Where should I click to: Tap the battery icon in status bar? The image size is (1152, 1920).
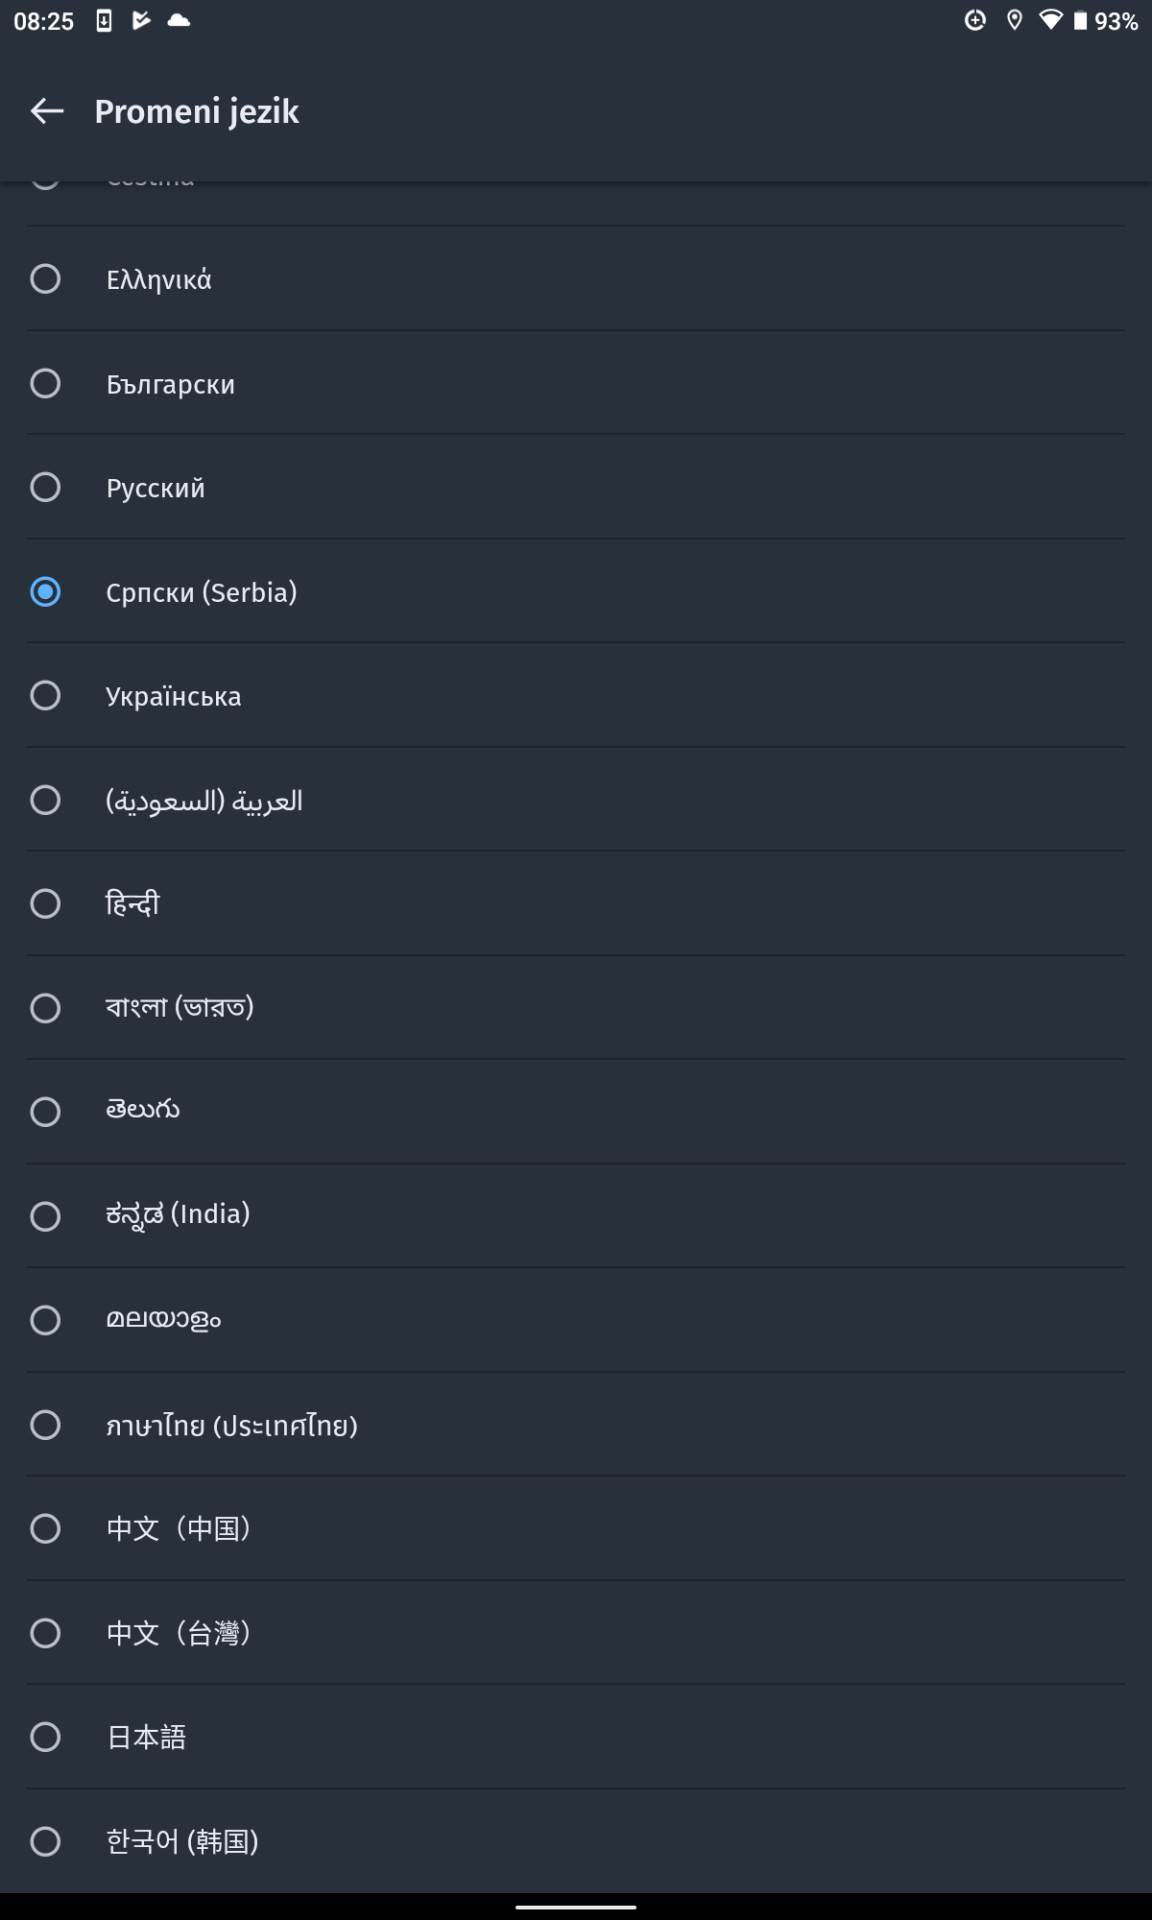1080,20
